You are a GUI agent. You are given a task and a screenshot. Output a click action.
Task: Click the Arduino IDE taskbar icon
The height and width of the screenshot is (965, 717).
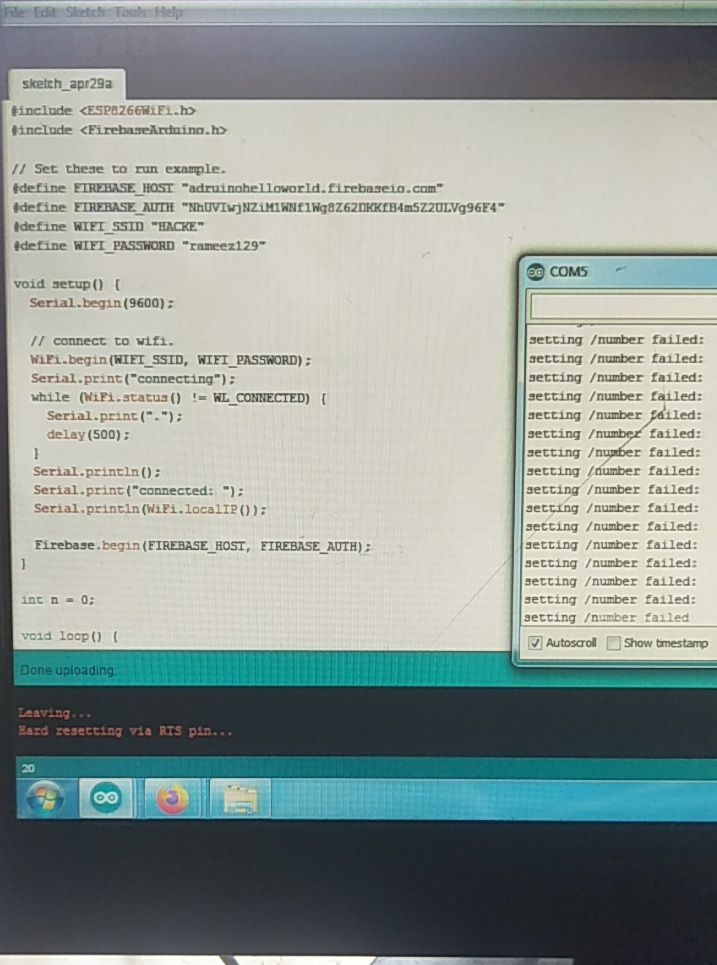click(x=105, y=798)
